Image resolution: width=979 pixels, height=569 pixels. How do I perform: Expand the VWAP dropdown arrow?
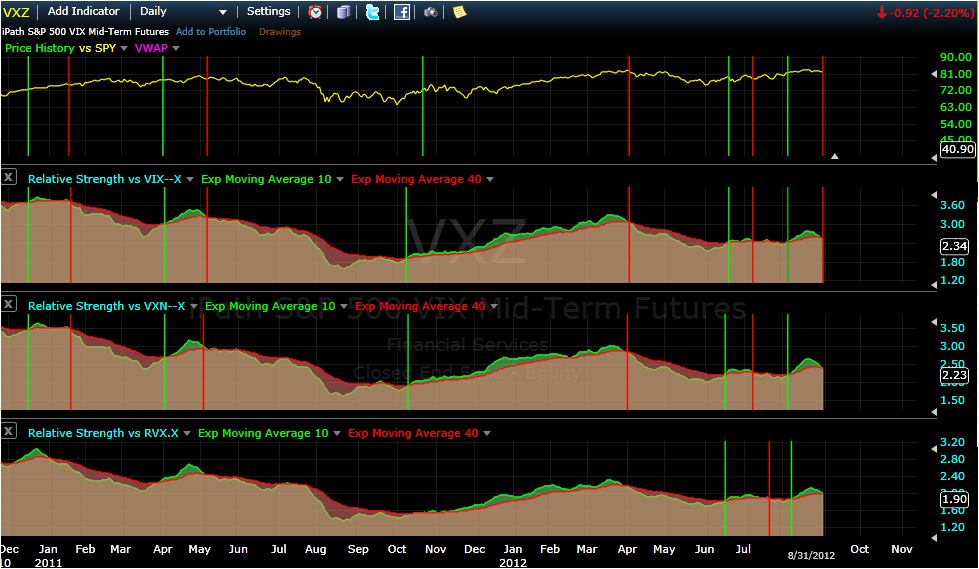176,49
